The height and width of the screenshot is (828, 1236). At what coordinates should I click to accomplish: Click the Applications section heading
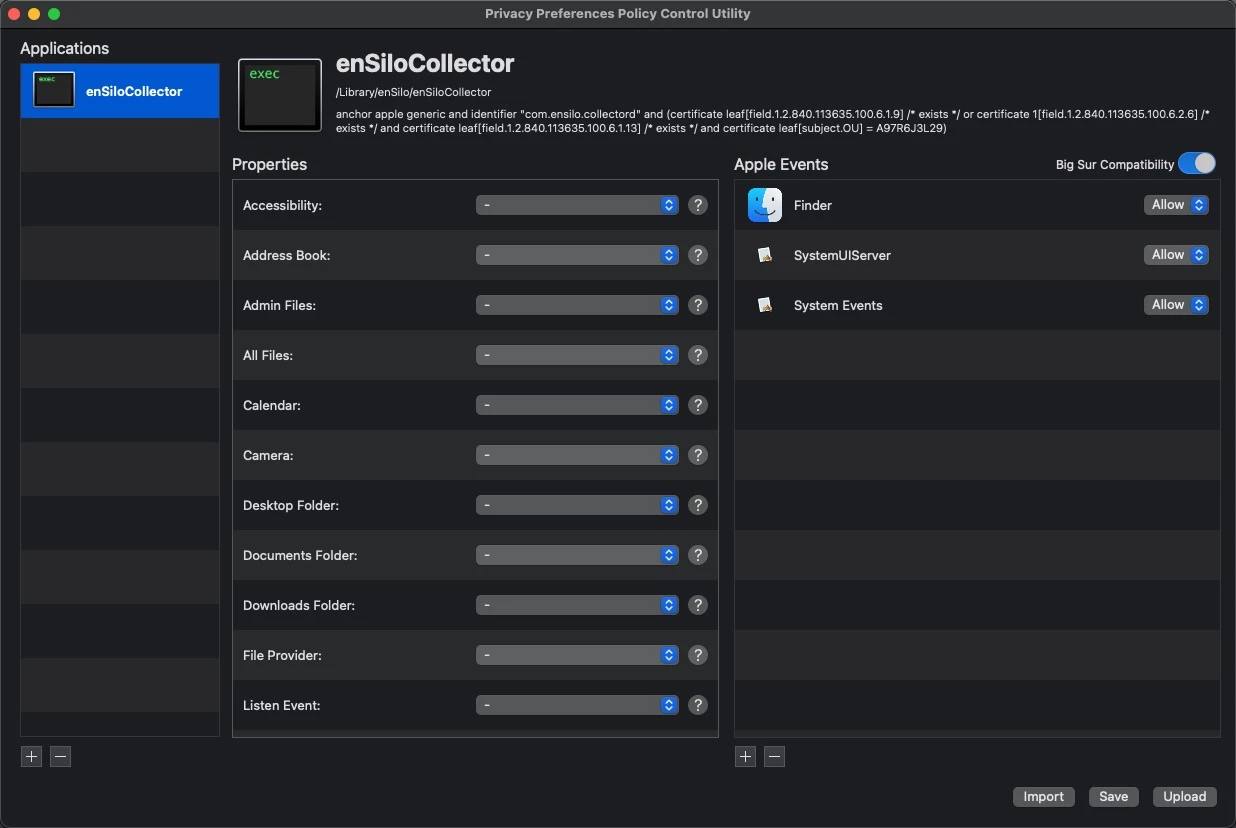point(65,48)
